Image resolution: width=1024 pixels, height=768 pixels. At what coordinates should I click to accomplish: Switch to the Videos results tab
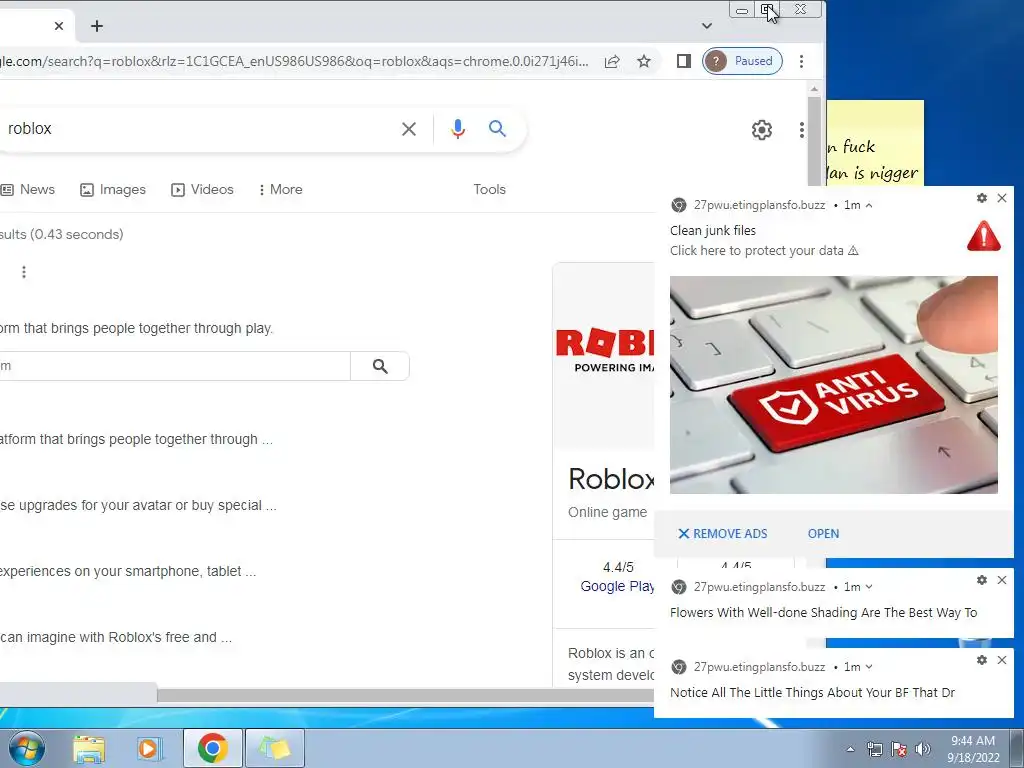coord(202,189)
